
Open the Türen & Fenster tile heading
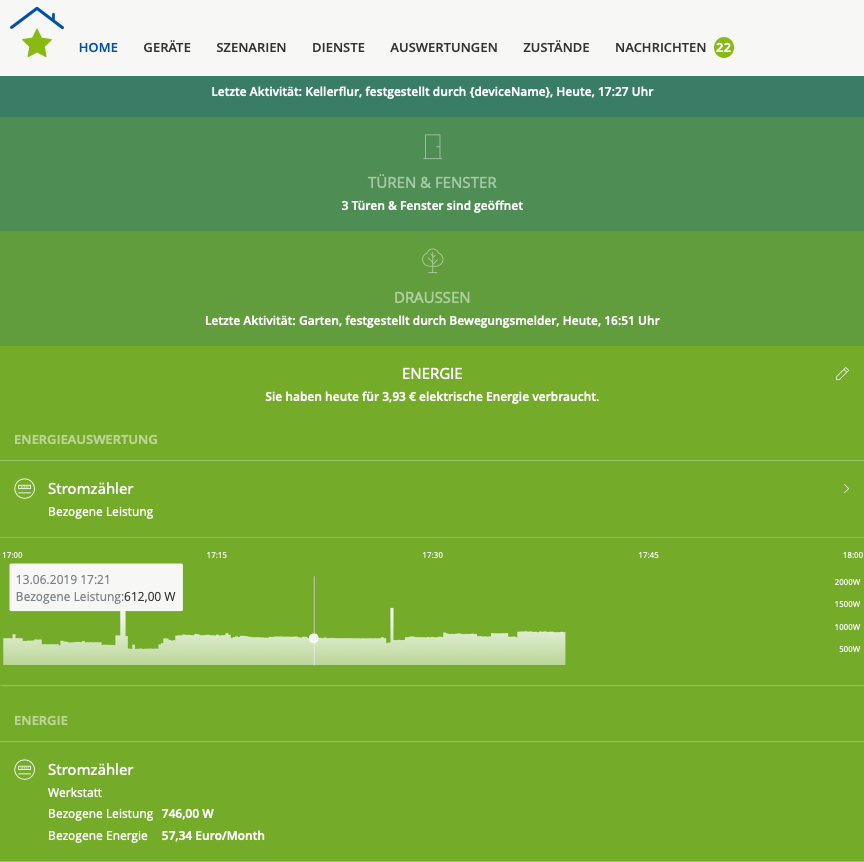tap(432, 183)
